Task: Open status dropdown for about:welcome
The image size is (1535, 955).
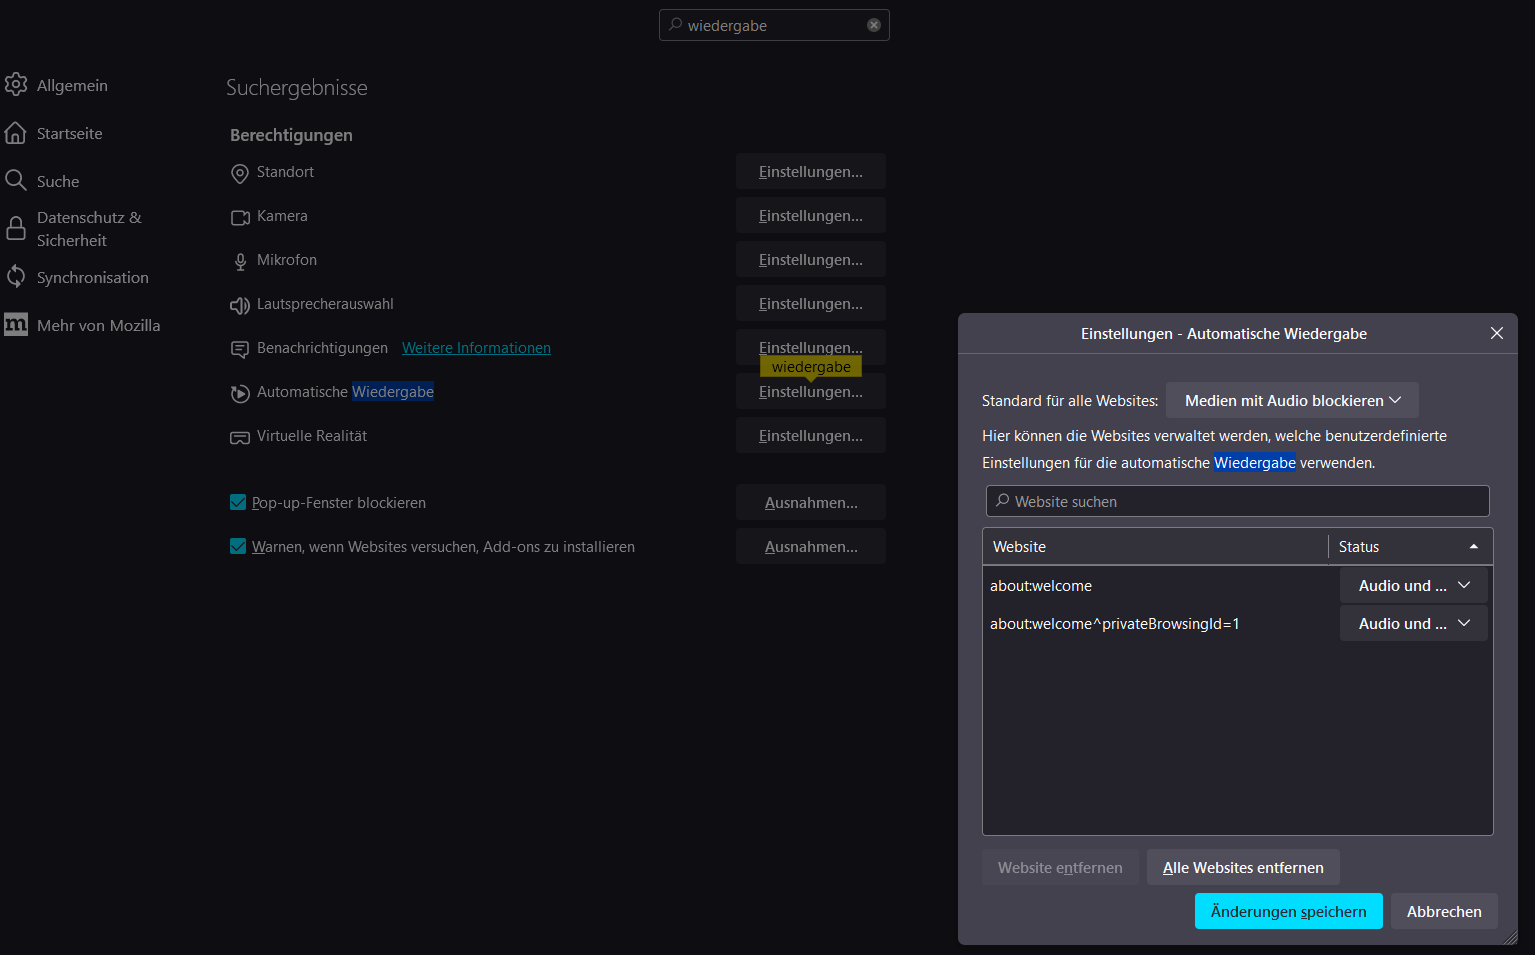Action: [x=1414, y=585]
